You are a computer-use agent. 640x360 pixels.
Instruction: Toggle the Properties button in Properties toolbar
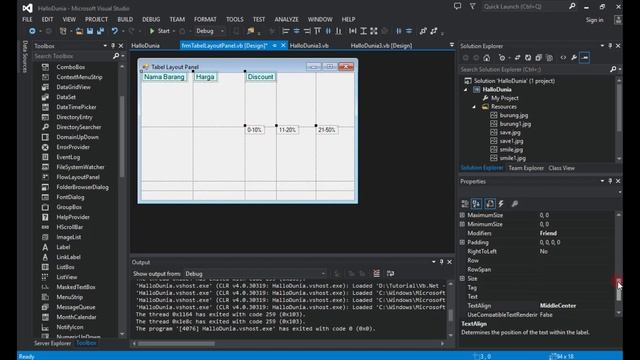coord(490,204)
